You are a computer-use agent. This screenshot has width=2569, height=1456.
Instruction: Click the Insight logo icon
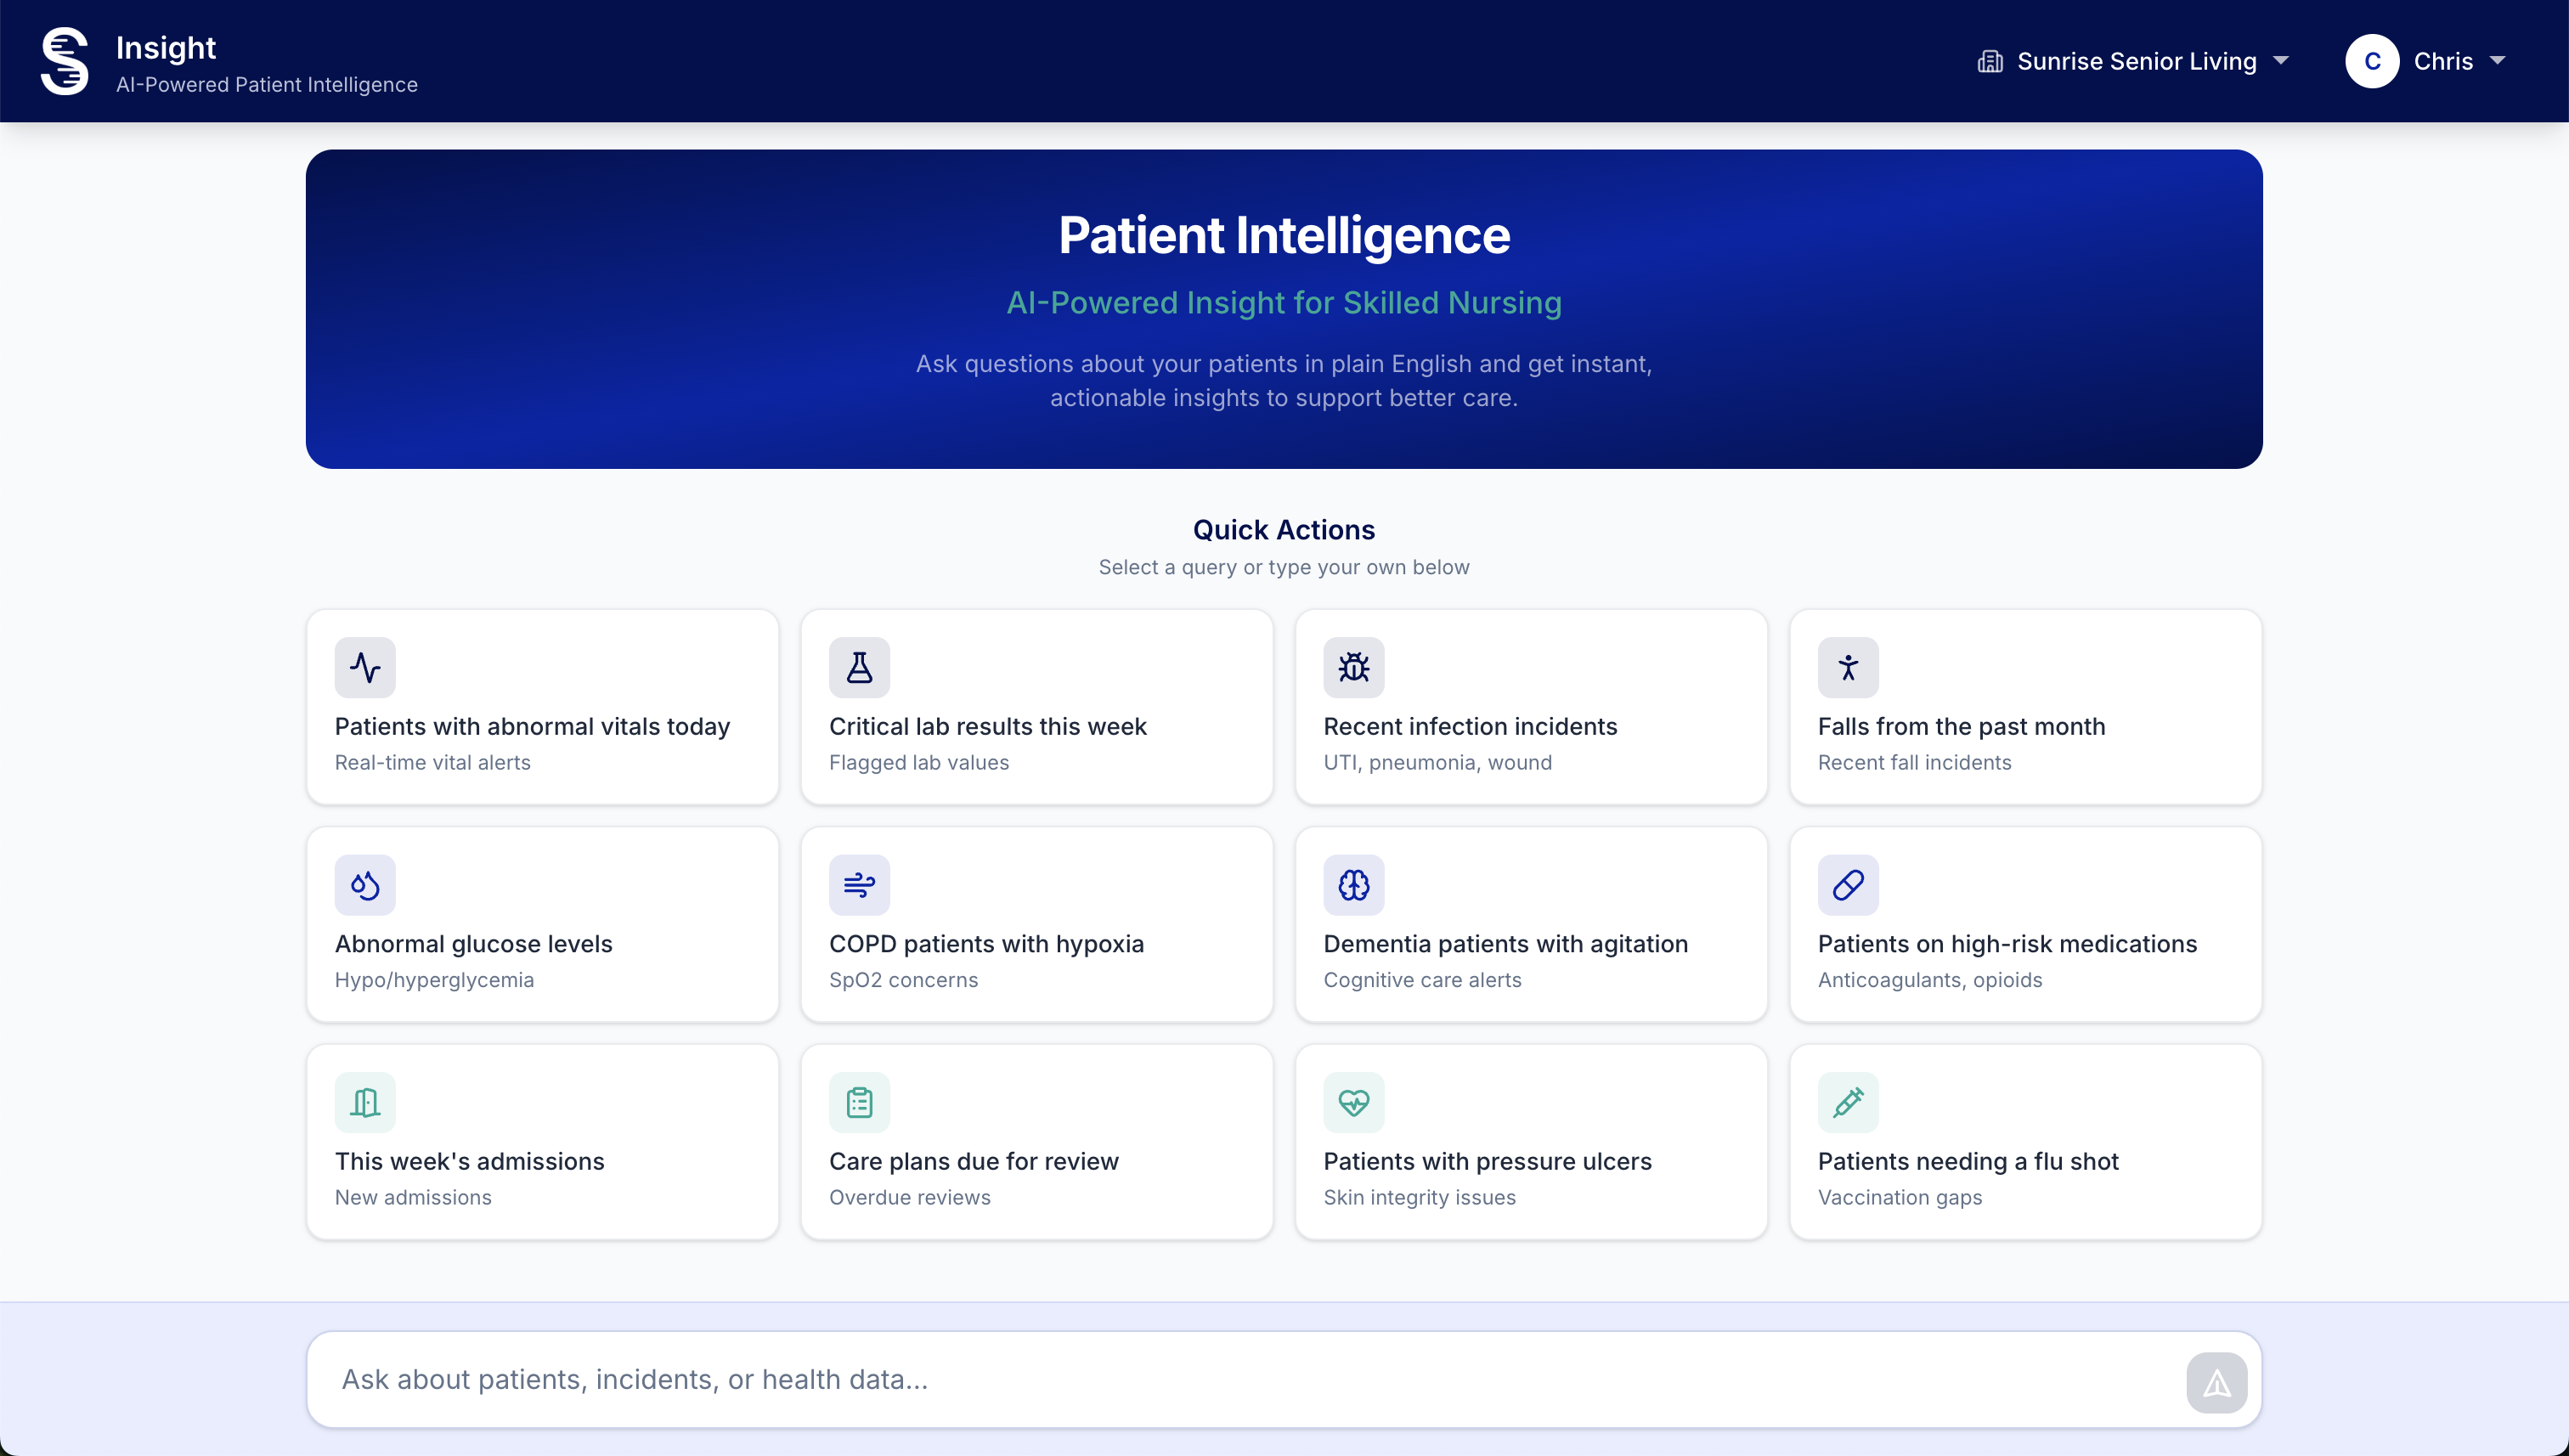click(64, 61)
